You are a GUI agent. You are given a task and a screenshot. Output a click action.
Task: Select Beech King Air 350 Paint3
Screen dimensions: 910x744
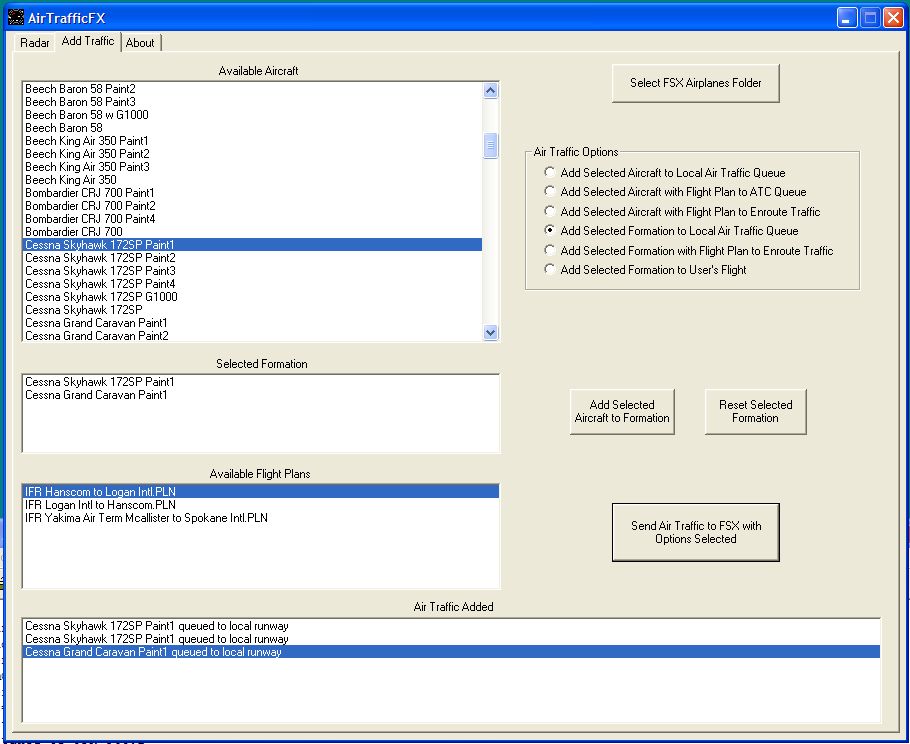252,167
